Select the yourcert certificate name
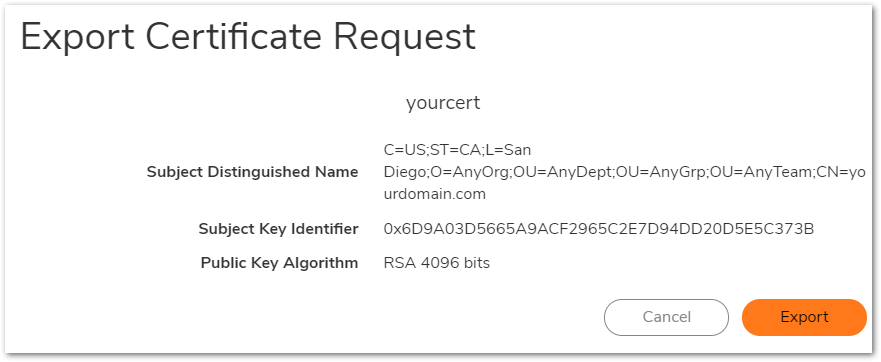This screenshot has height=362, width=881. tap(443, 103)
